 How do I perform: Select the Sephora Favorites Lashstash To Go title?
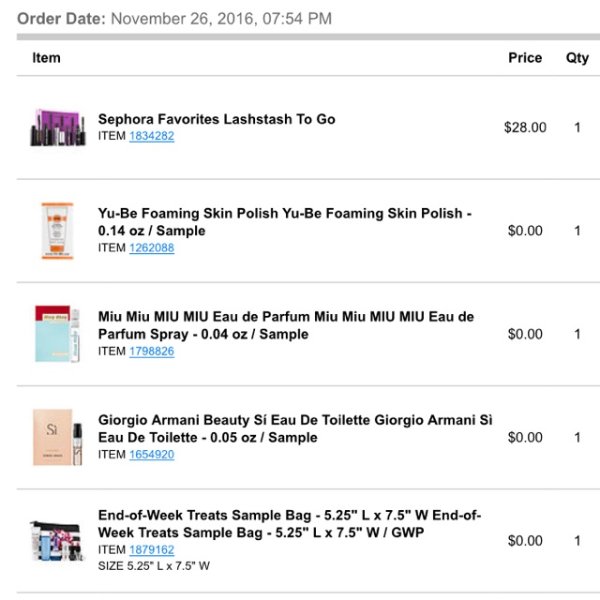[217, 119]
